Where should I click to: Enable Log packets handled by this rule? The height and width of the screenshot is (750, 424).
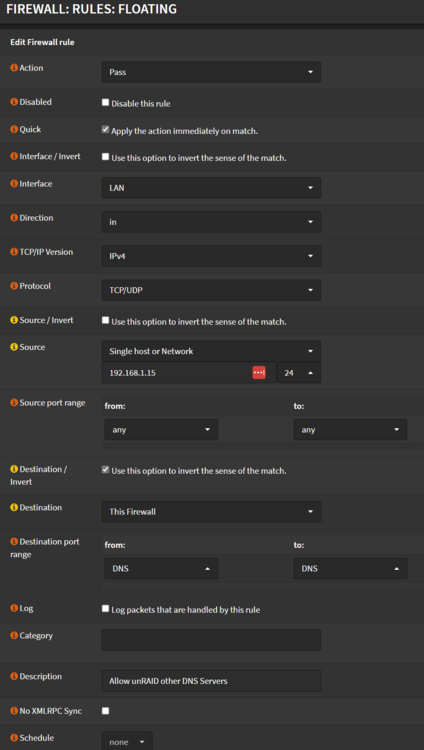(x=105, y=609)
